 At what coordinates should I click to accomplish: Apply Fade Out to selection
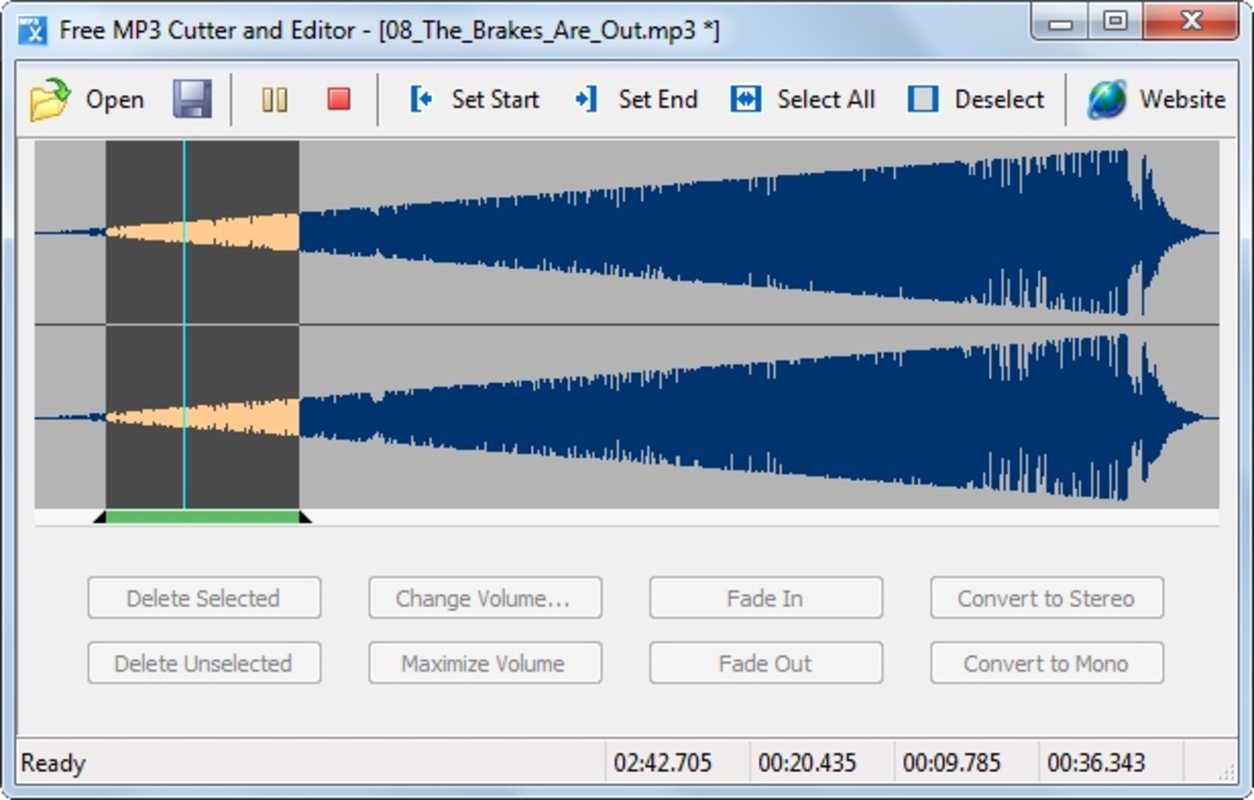pyautogui.click(x=766, y=663)
